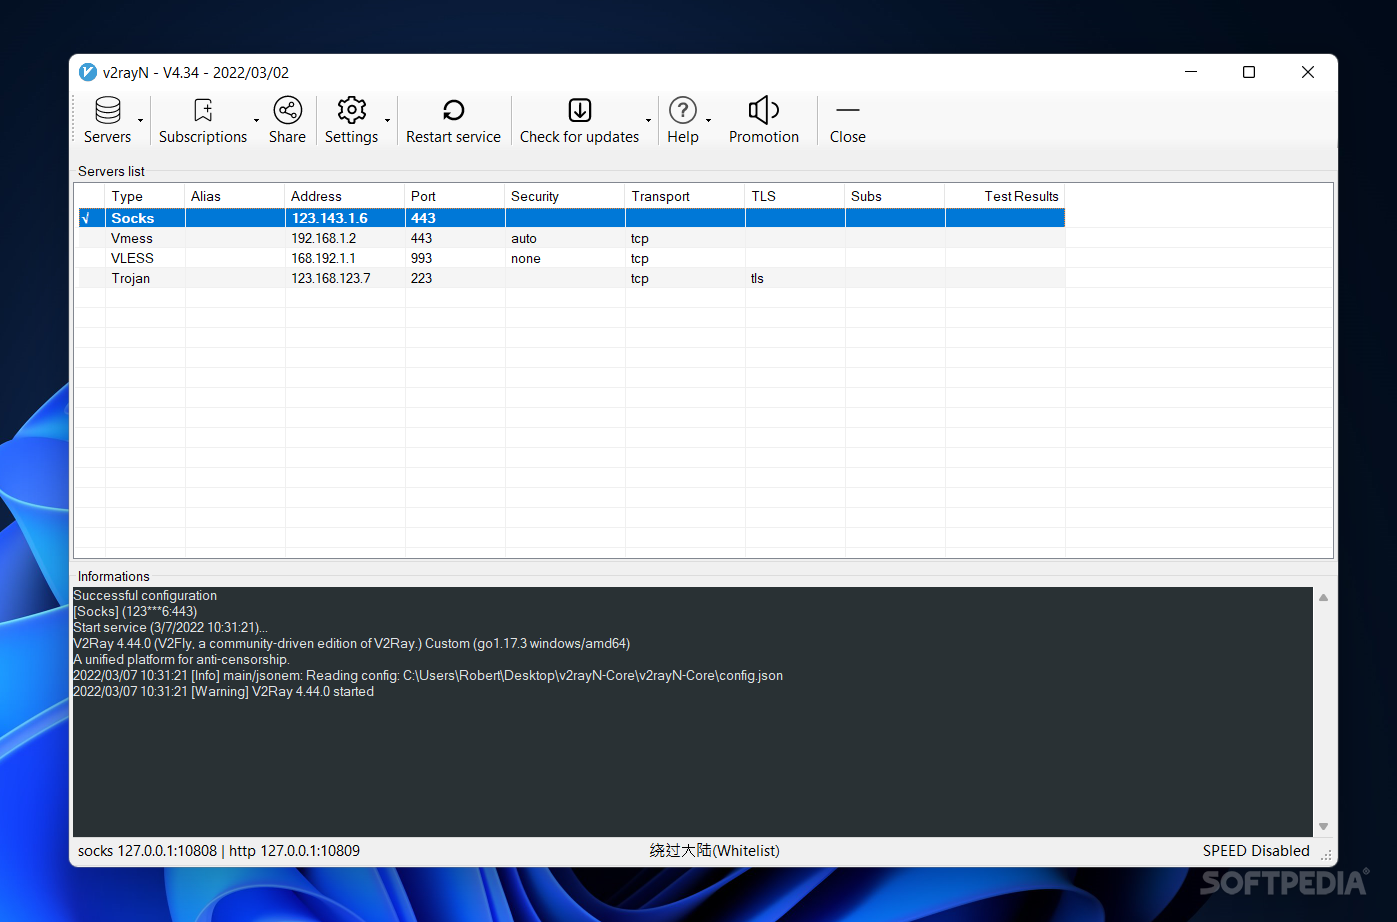
Task: Click the Share icon in toolbar
Action: [287, 111]
